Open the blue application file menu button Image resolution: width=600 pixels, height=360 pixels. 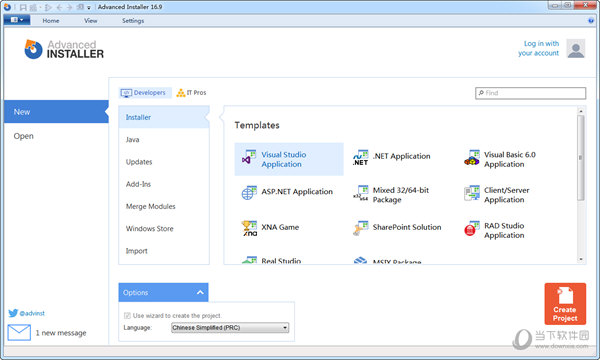point(16,20)
